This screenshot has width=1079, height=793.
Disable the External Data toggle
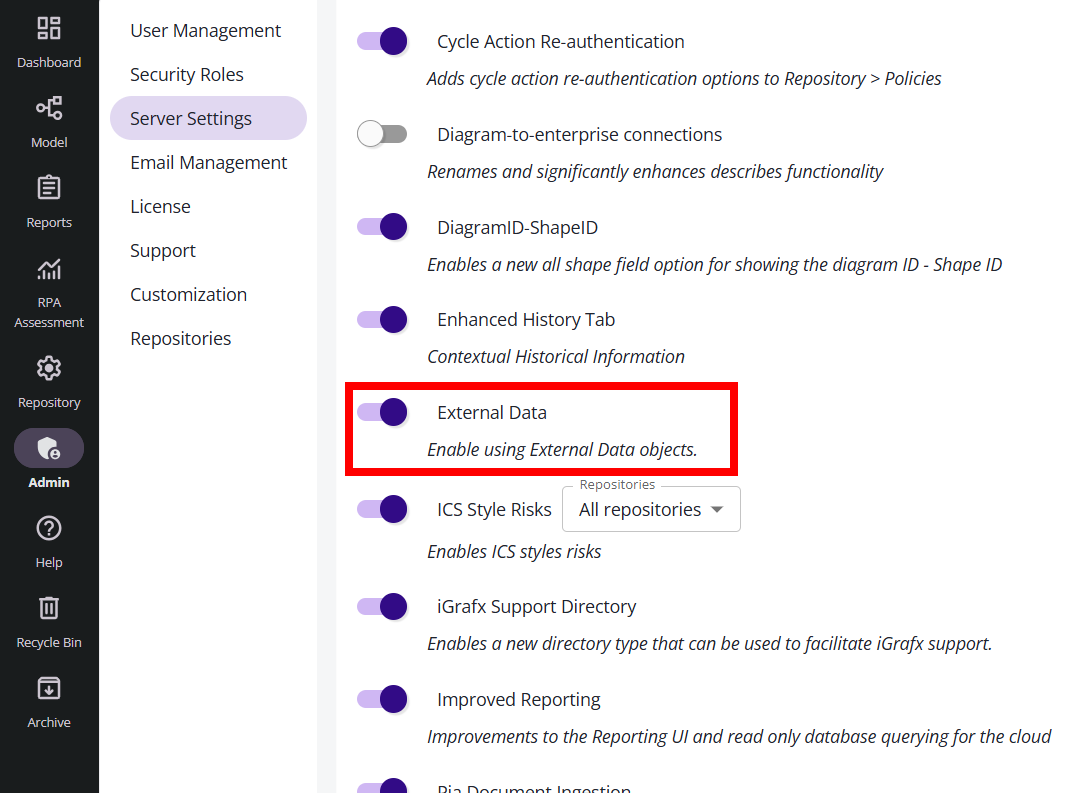click(382, 412)
